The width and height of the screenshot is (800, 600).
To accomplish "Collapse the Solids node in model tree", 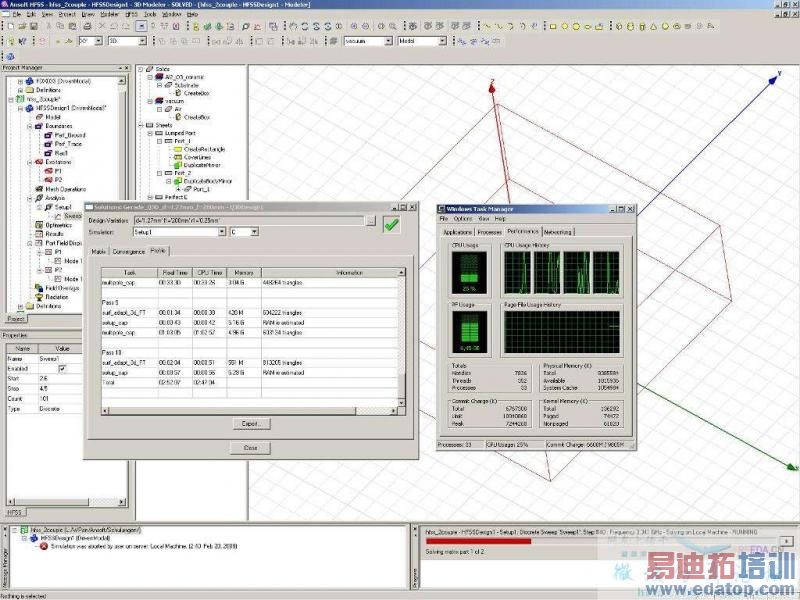I will [x=141, y=69].
